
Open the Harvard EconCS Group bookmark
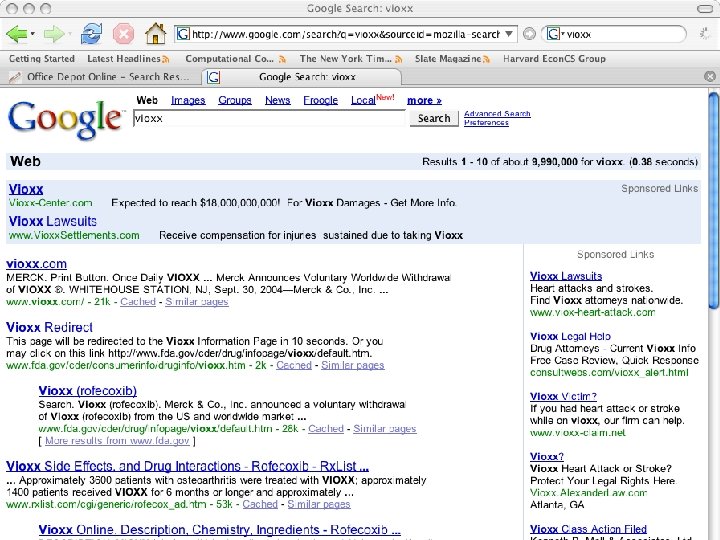[x=554, y=59]
